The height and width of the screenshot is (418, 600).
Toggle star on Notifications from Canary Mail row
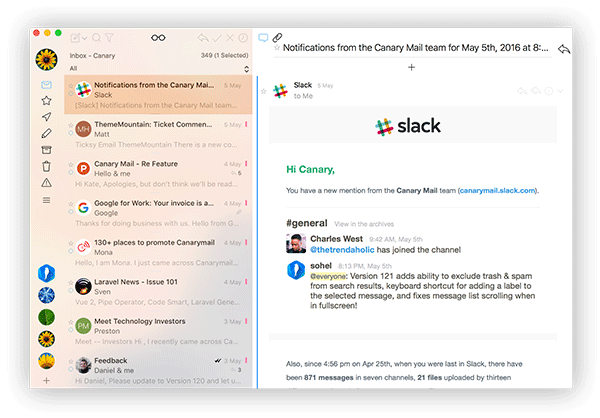[71, 86]
